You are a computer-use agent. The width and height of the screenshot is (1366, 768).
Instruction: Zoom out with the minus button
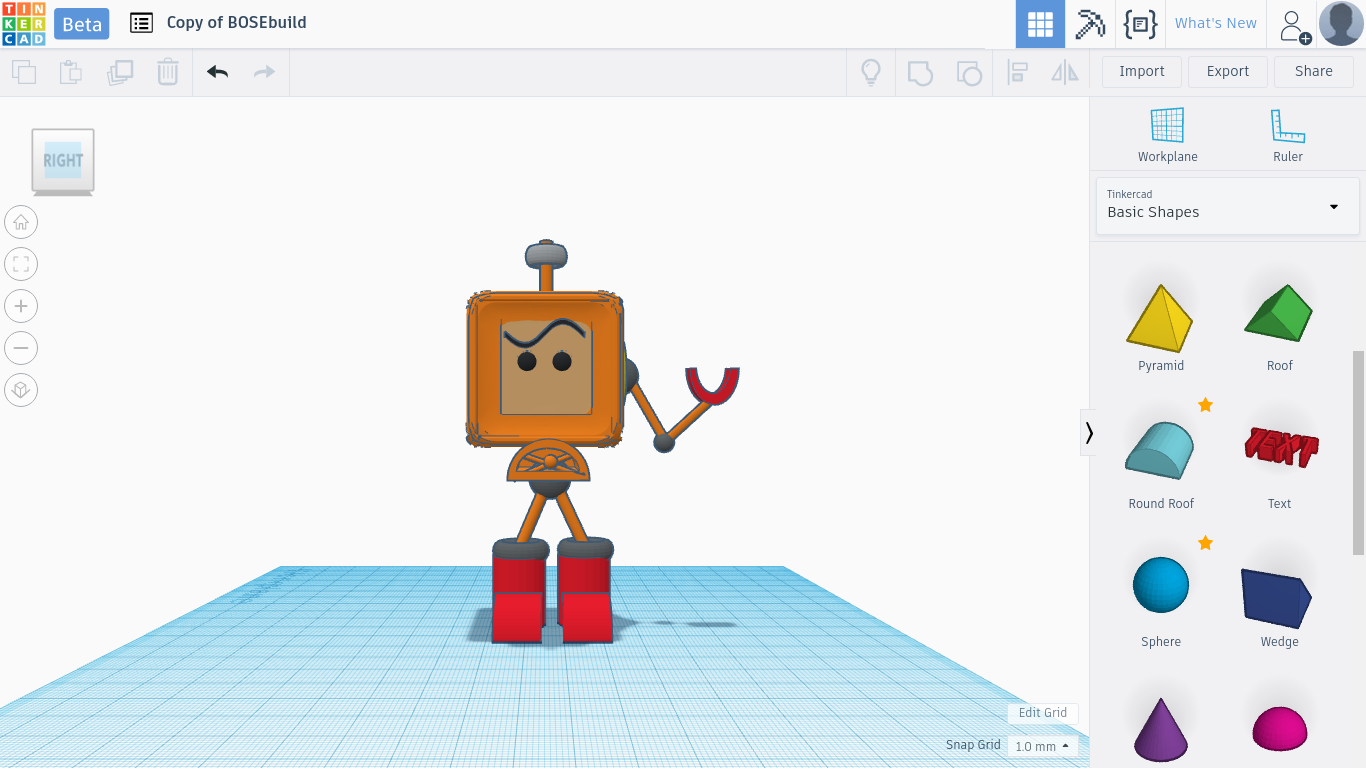tap(21, 348)
